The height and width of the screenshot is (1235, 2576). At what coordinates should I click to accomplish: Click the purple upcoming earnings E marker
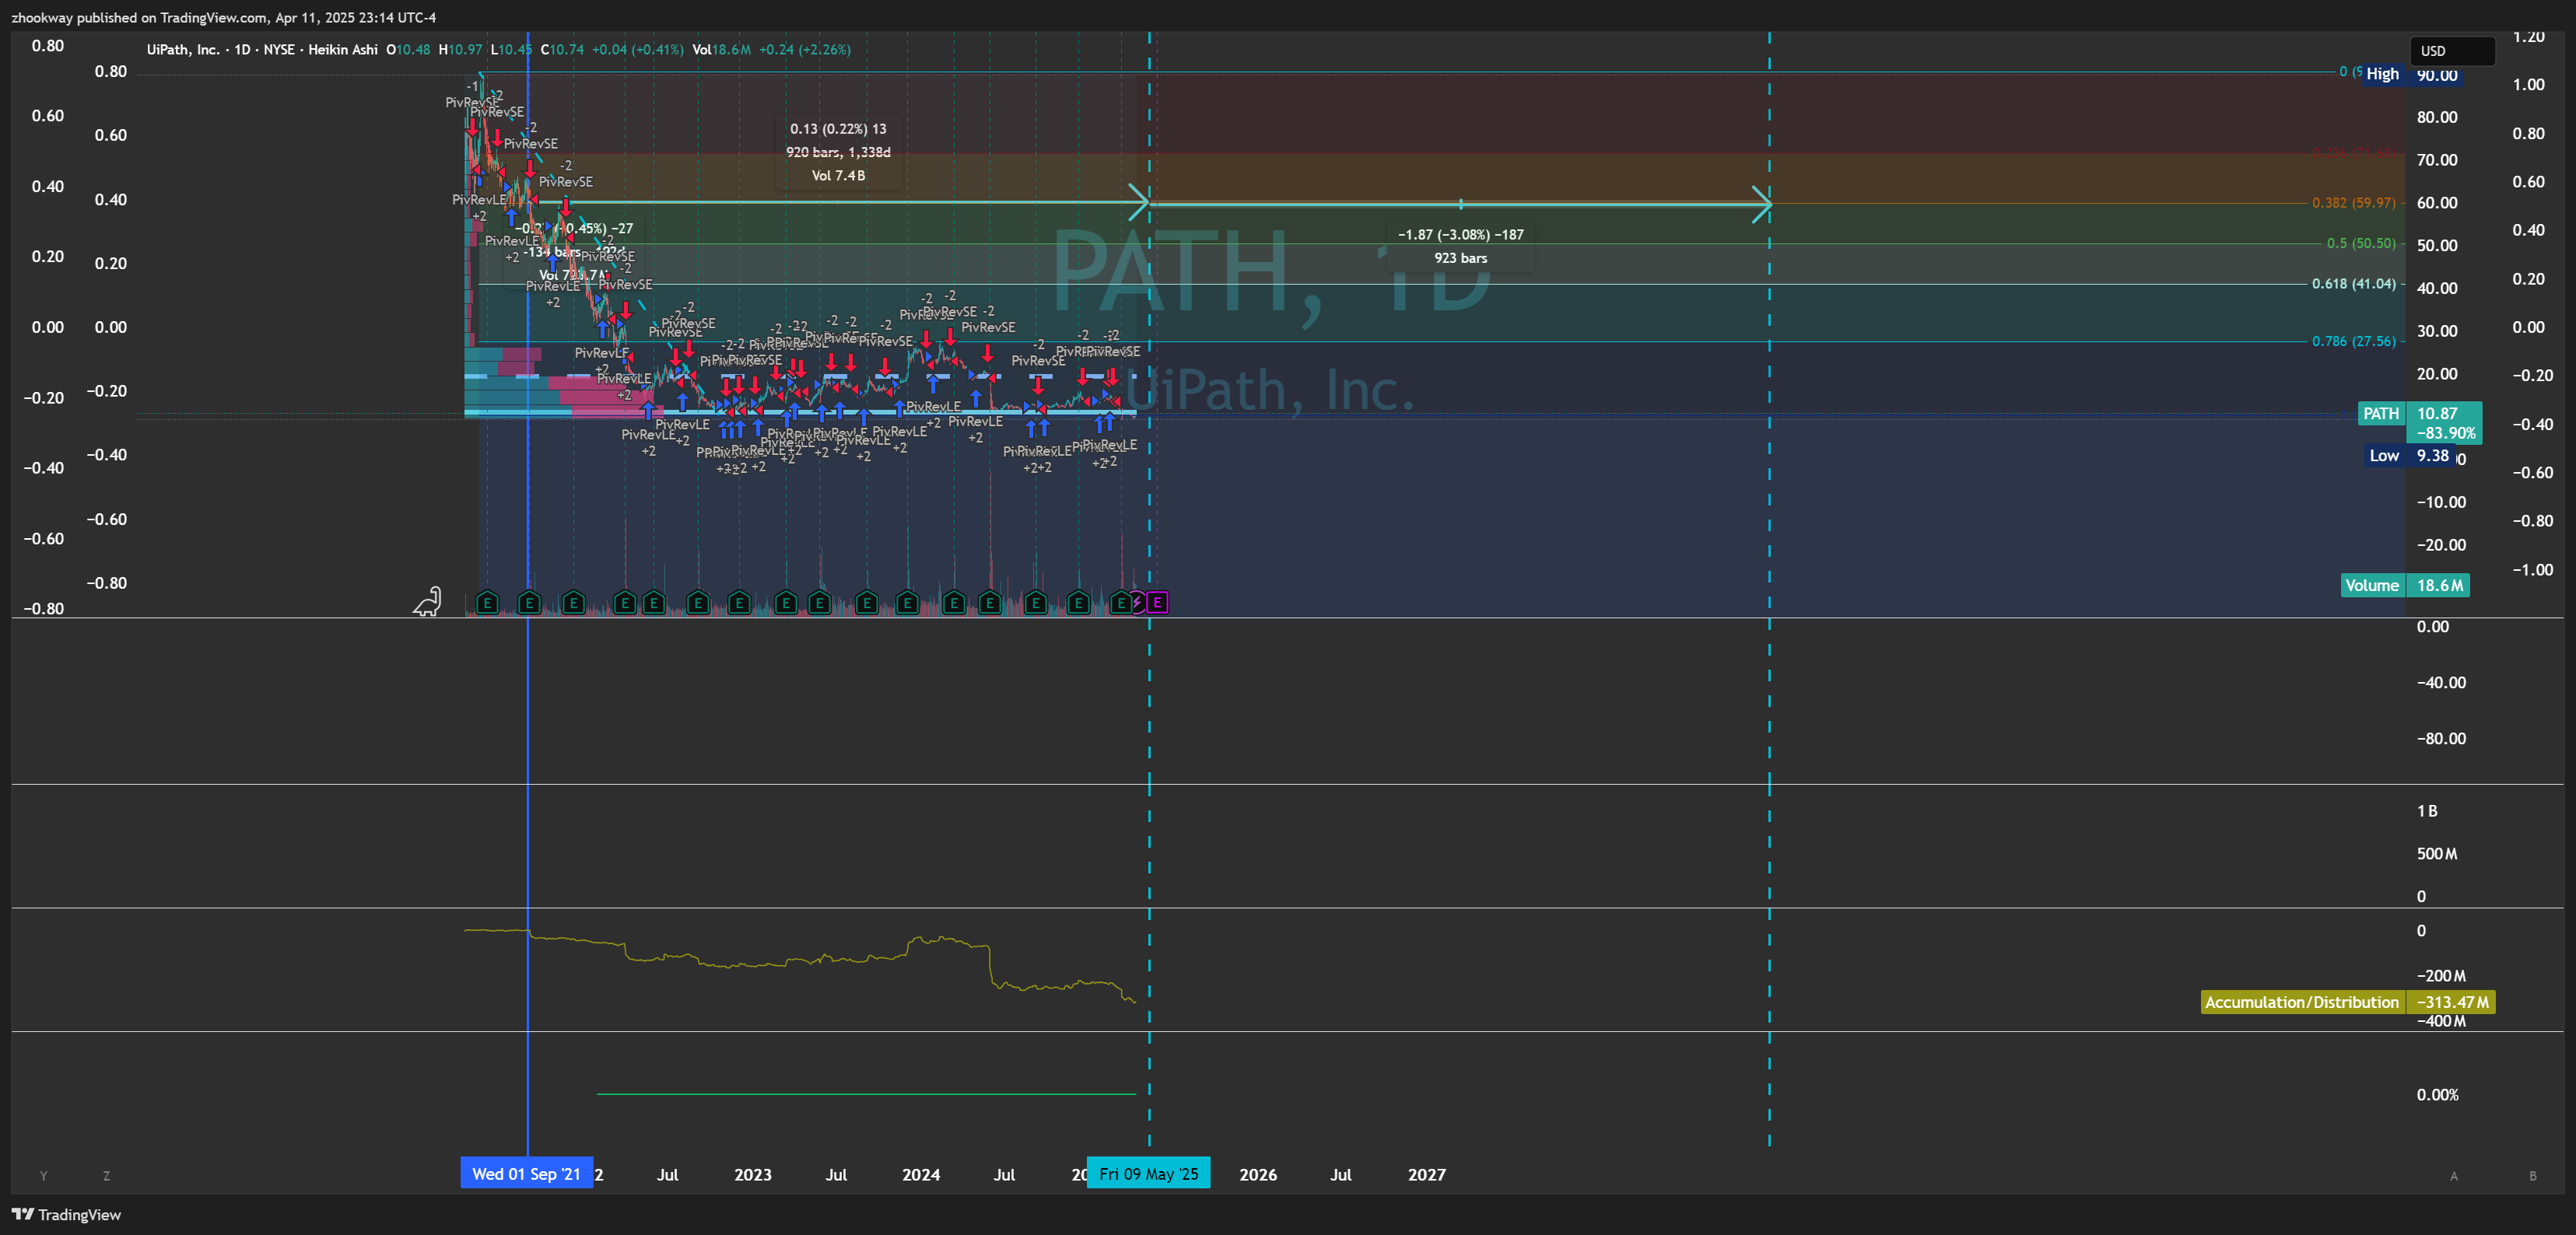[1157, 602]
